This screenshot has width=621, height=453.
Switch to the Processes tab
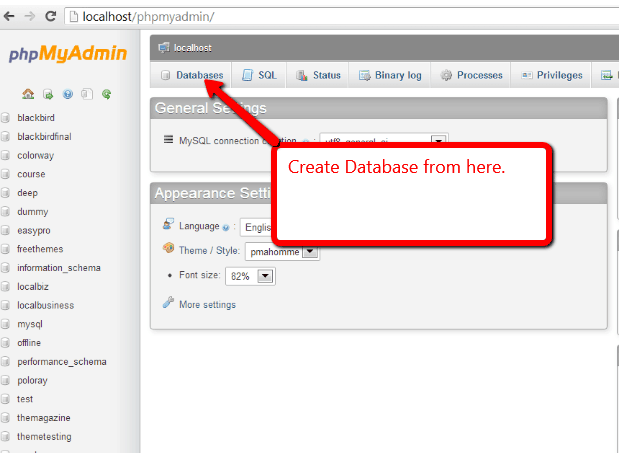471,75
